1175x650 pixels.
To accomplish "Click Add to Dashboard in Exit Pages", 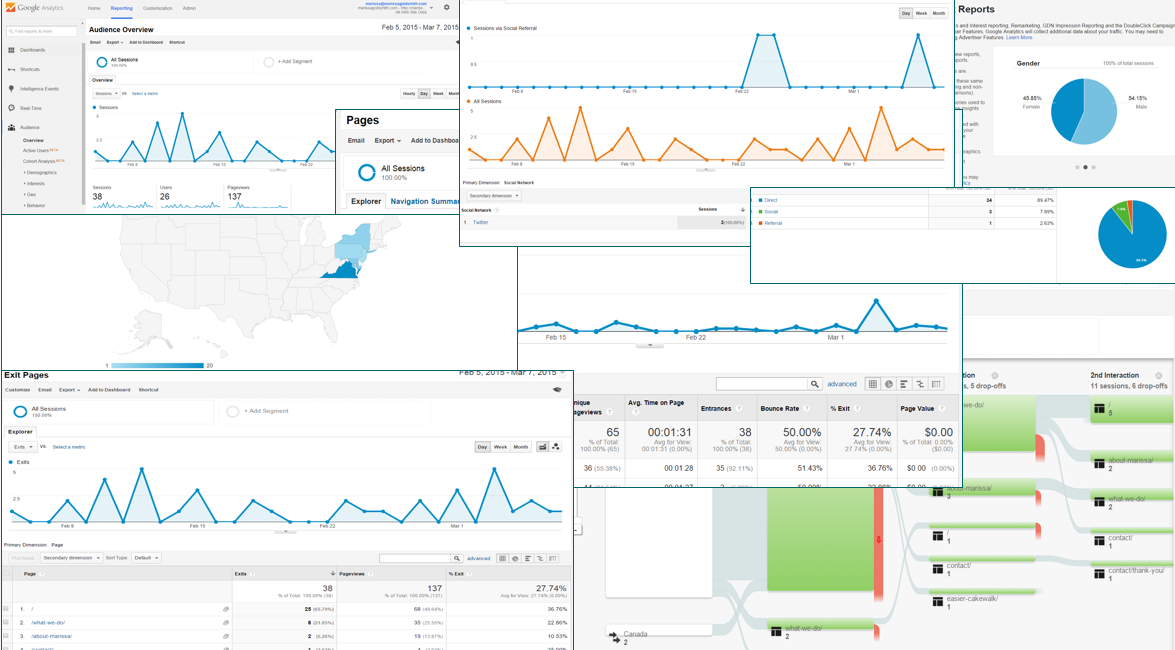I will click(x=109, y=390).
